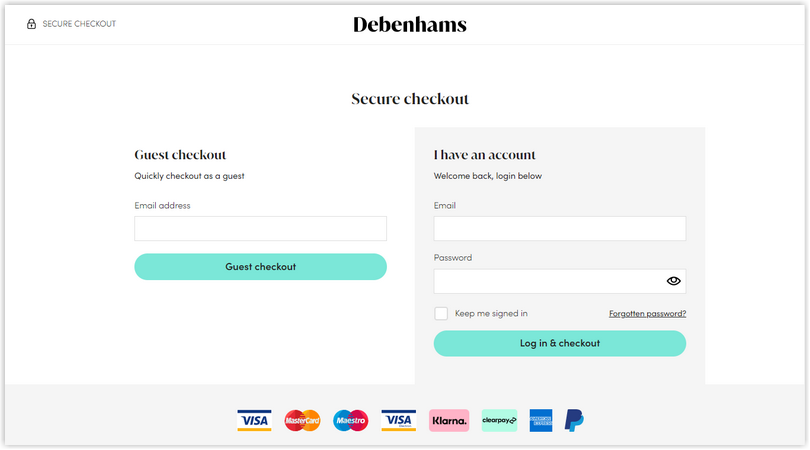Click the Visa Electron card icon
The image size is (810, 450).
(399, 421)
